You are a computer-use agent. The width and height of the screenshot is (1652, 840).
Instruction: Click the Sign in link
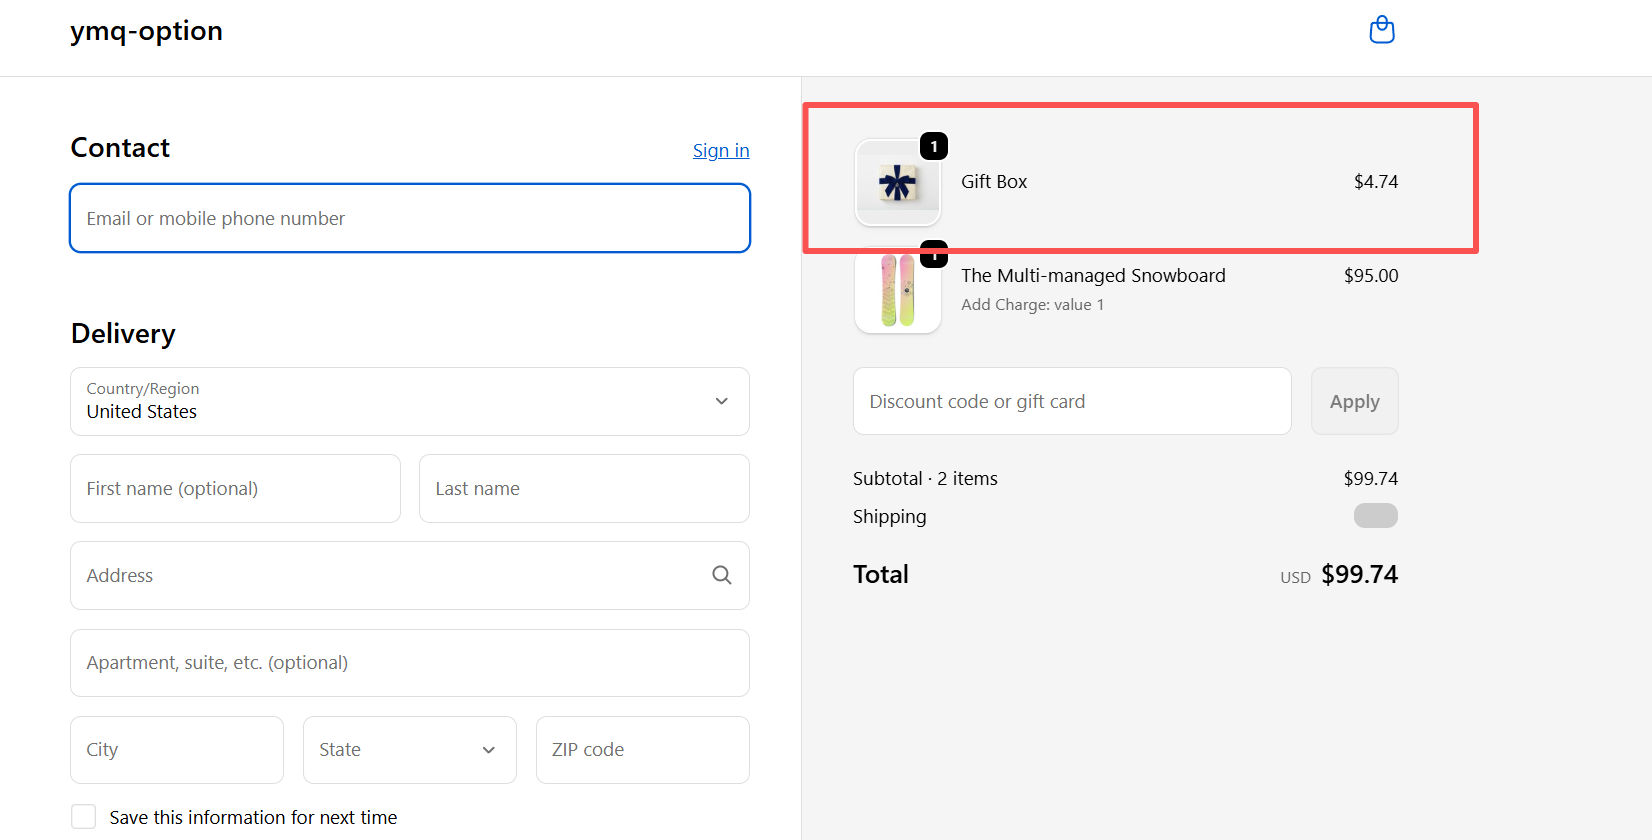coord(720,150)
